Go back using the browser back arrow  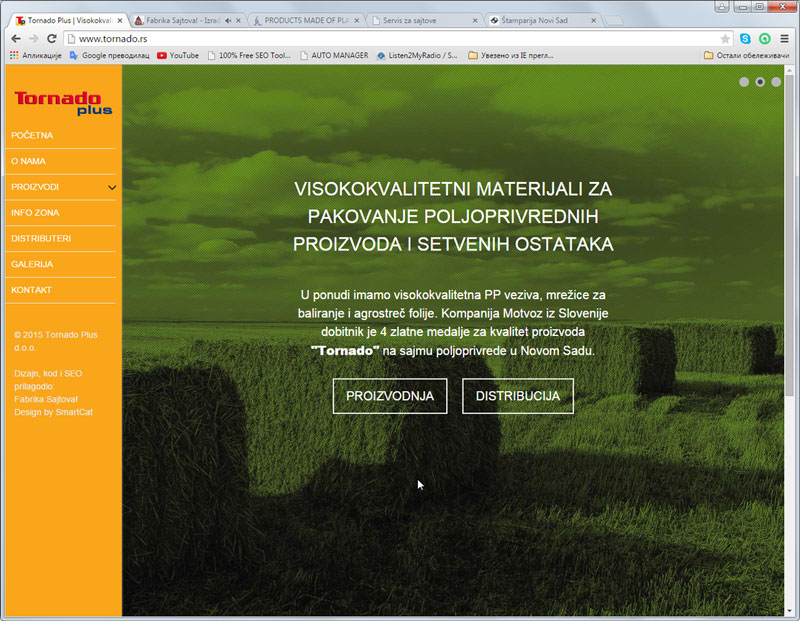tap(14, 38)
